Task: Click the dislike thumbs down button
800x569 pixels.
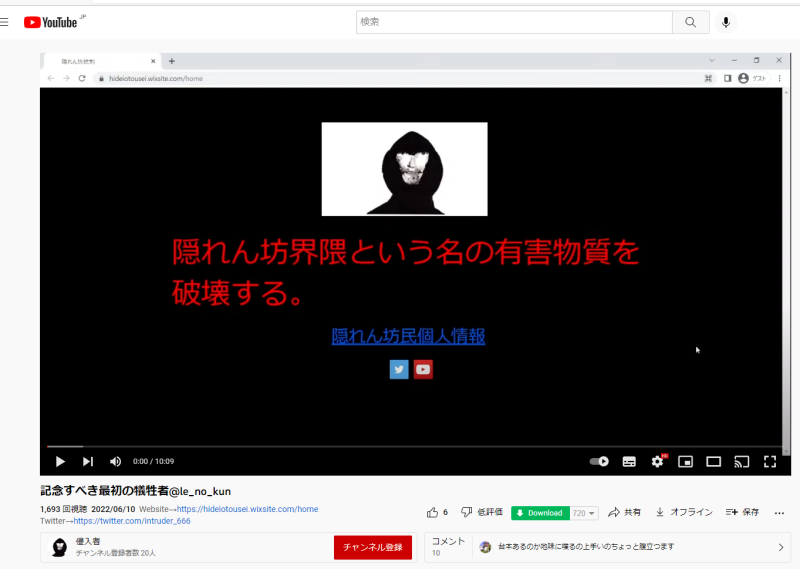Action: coord(466,512)
